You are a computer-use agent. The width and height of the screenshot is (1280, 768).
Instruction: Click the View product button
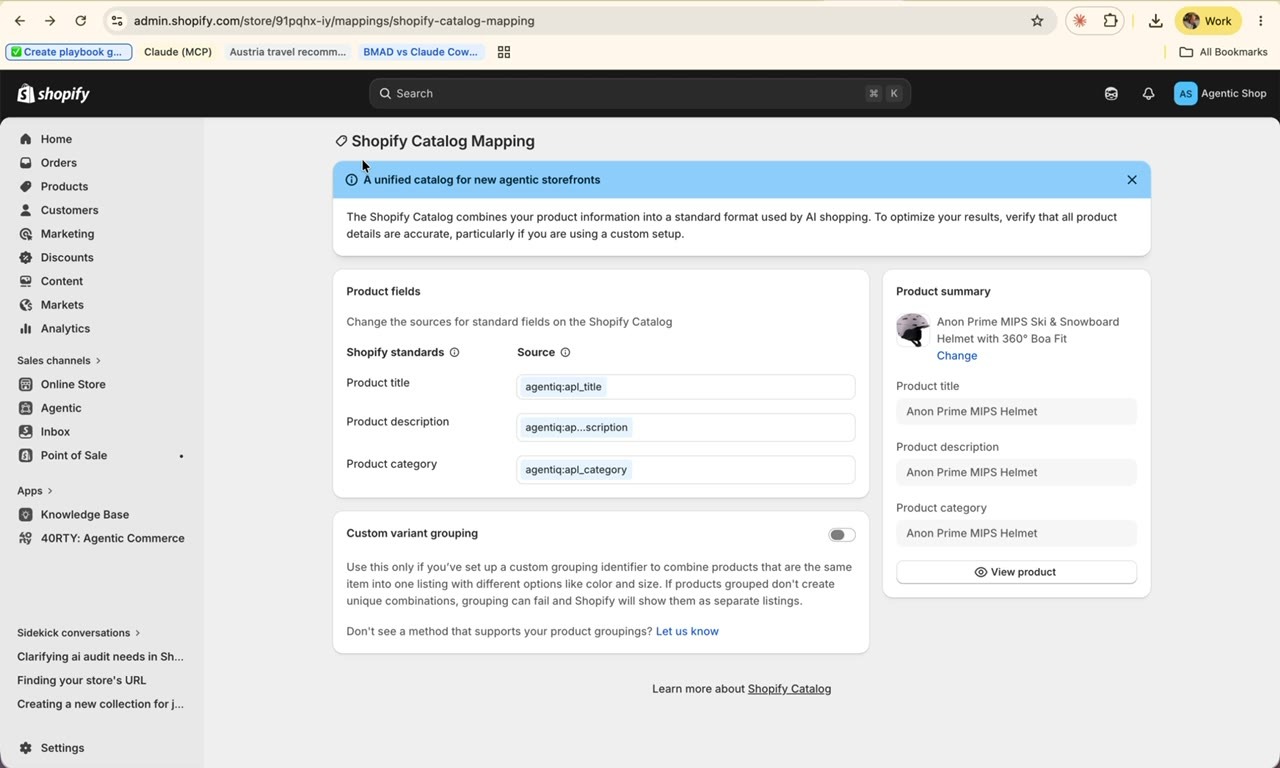coord(1016,572)
